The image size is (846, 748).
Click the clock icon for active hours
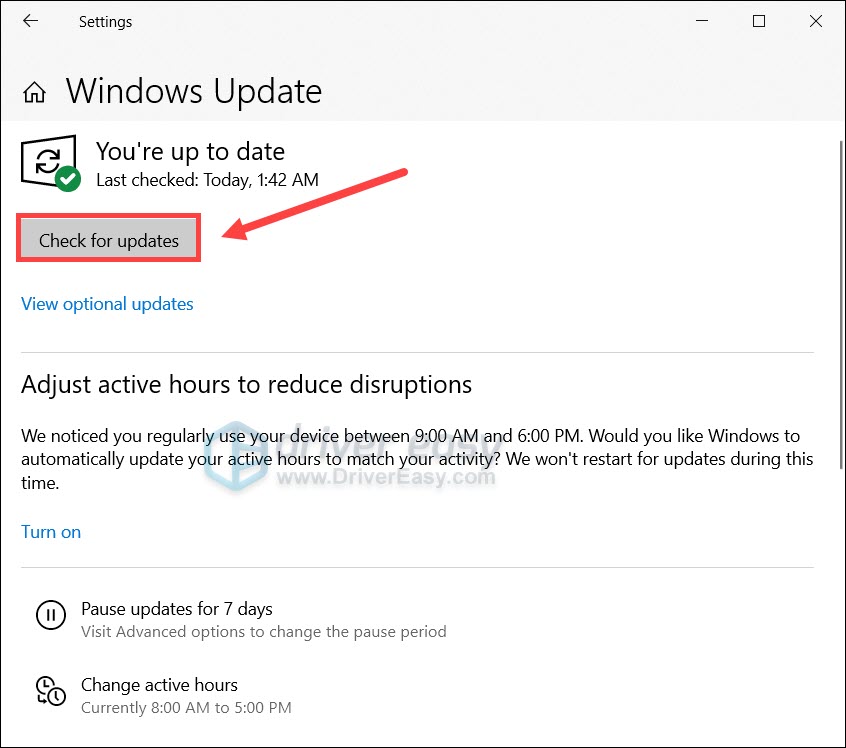[x=50, y=692]
